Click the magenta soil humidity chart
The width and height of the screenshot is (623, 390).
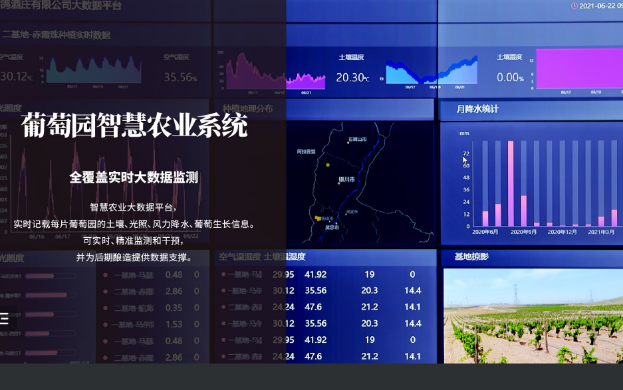pyautogui.click(x=579, y=68)
